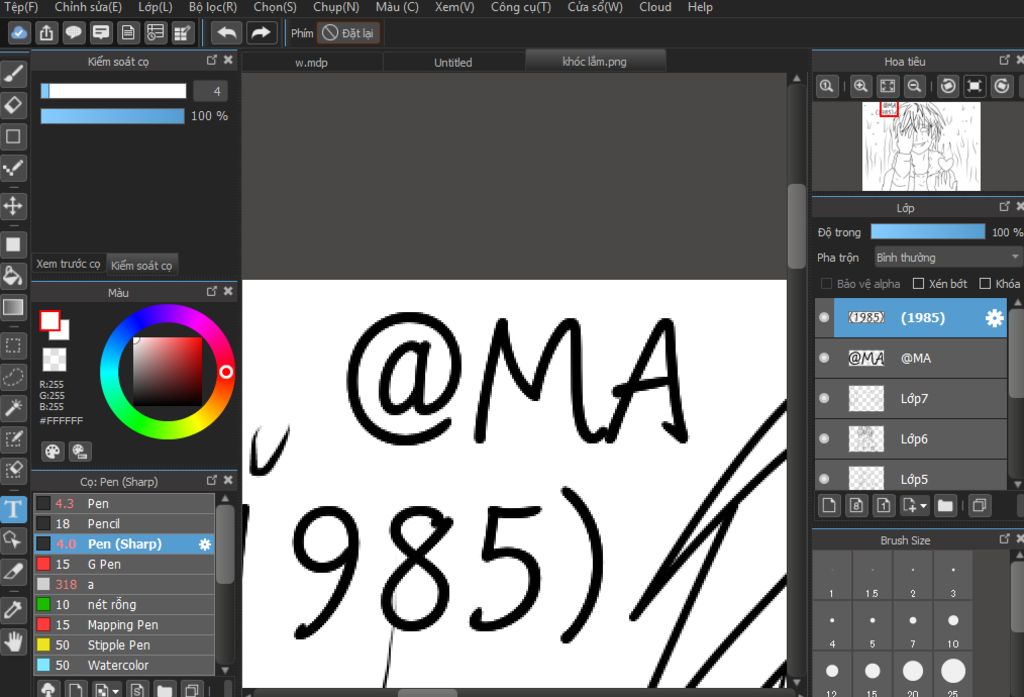Select the Hand pan tool
The image size is (1024, 697).
pos(14,641)
